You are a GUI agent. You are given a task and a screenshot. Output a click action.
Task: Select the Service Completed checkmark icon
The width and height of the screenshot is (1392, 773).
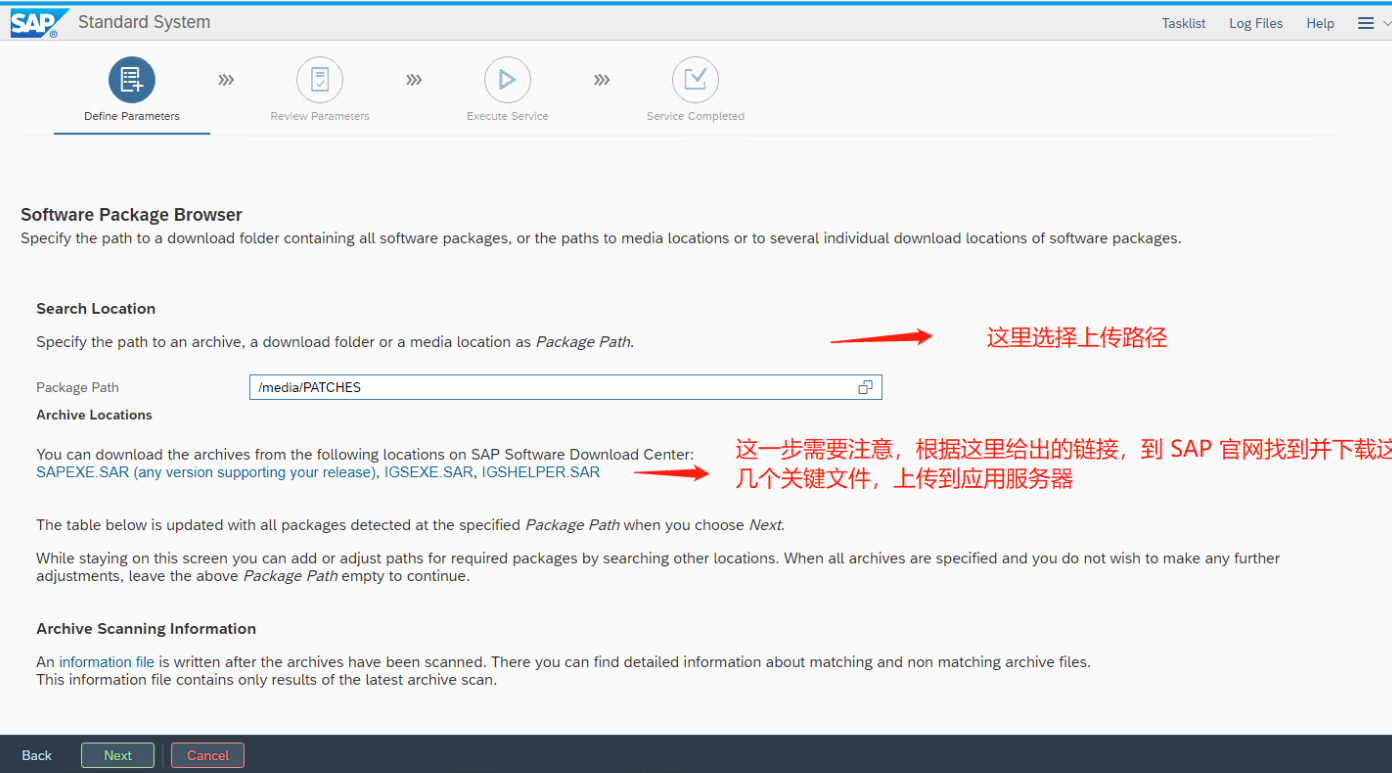coord(695,80)
